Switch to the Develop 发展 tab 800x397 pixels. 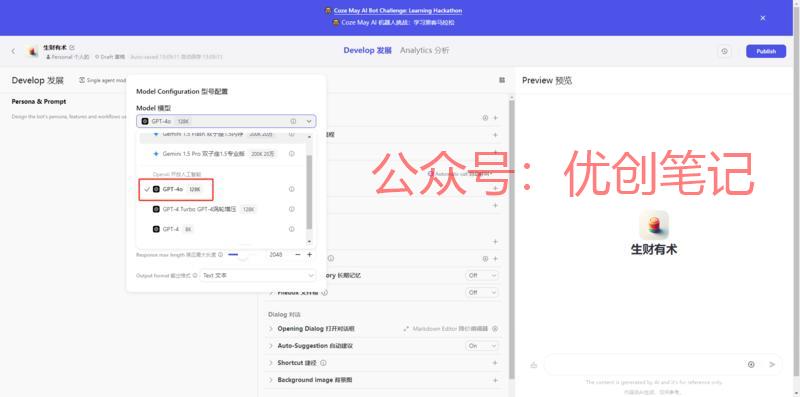(x=367, y=51)
